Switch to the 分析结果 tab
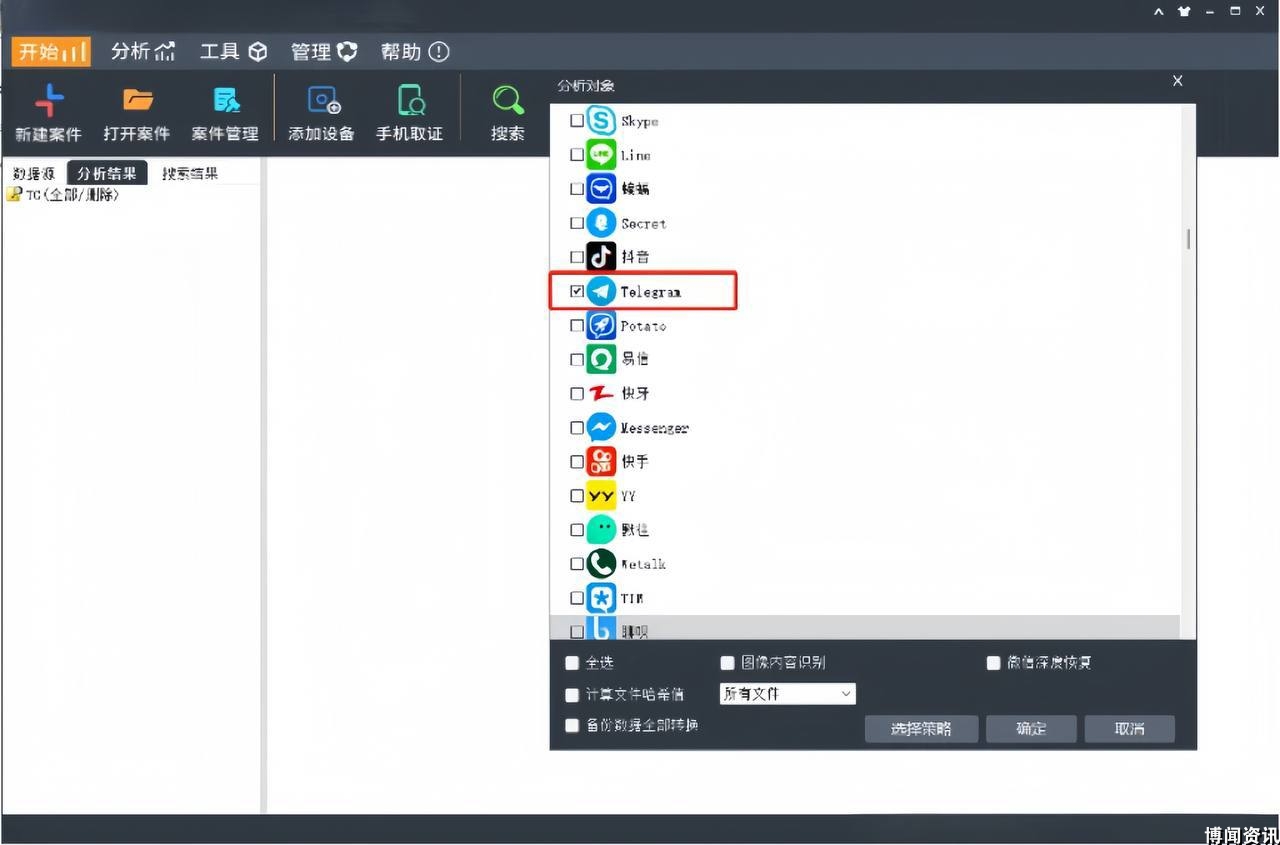The width and height of the screenshot is (1280, 845). click(x=107, y=173)
